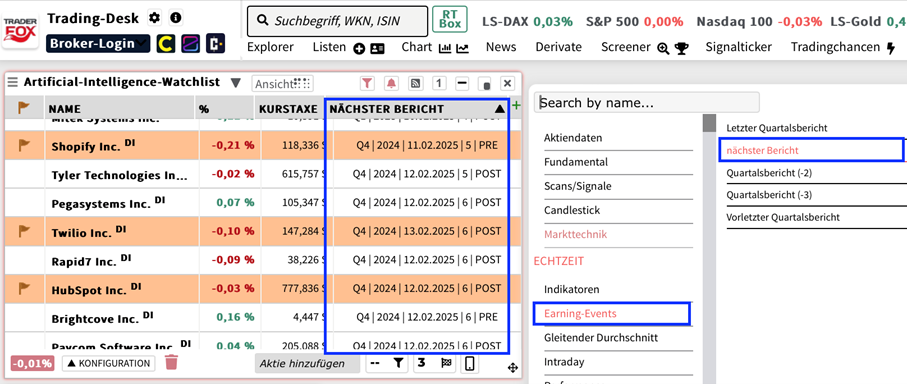Click the card icon beside Listen
This screenshot has height=384, width=907.
pos(377,49)
